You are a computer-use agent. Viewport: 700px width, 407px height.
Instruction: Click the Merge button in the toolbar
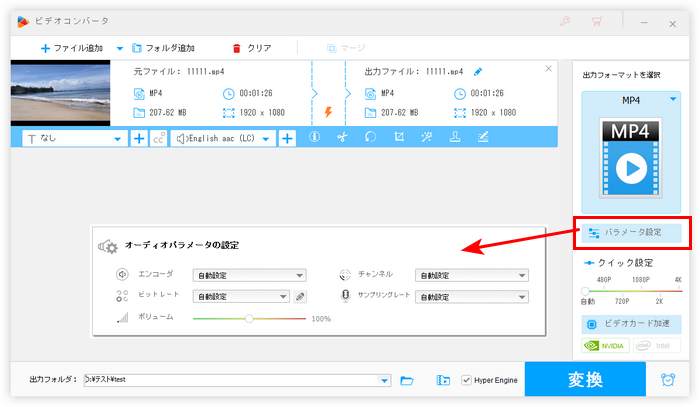[346, 48]
